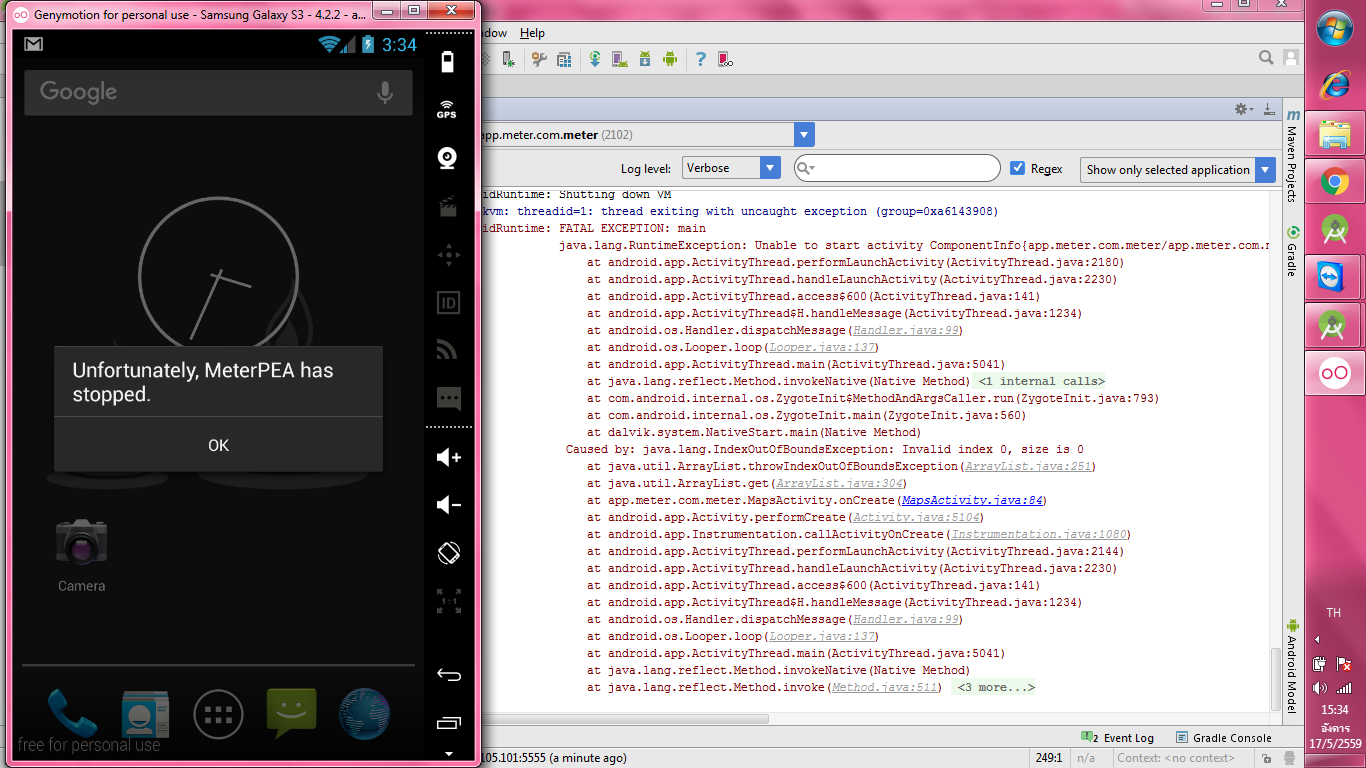Open Genymotion Device Manager toolbar icon
This screenshot has height=768, width=1366.
point(726,59)
